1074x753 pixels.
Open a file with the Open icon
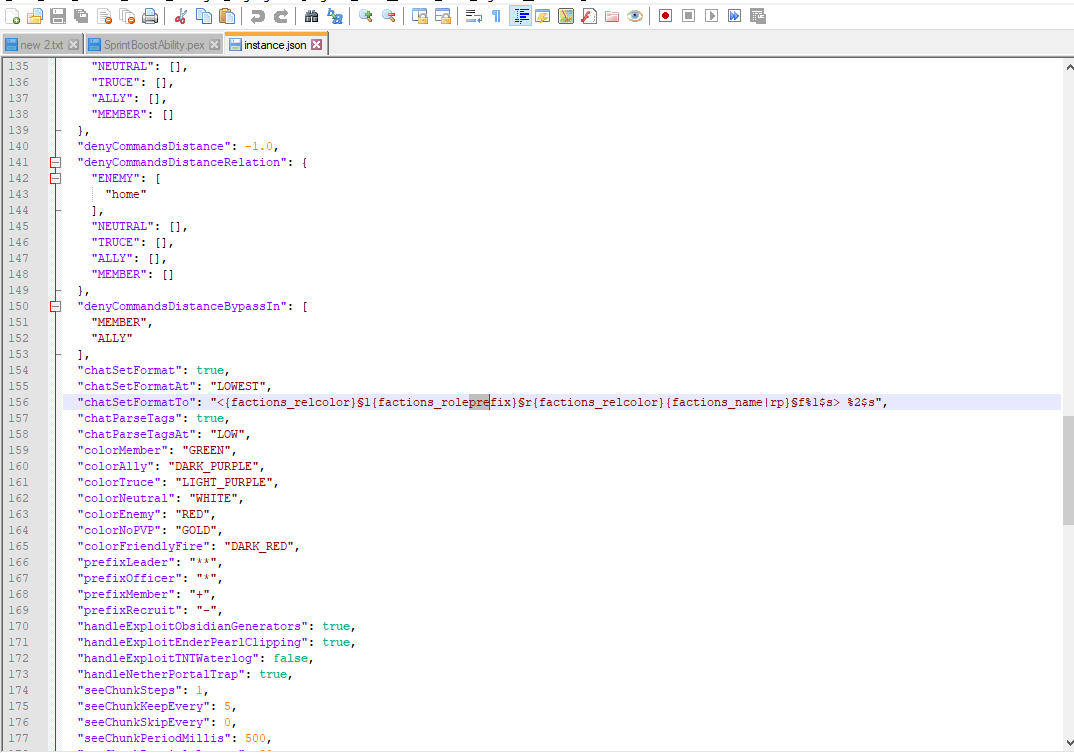(35, 16)
